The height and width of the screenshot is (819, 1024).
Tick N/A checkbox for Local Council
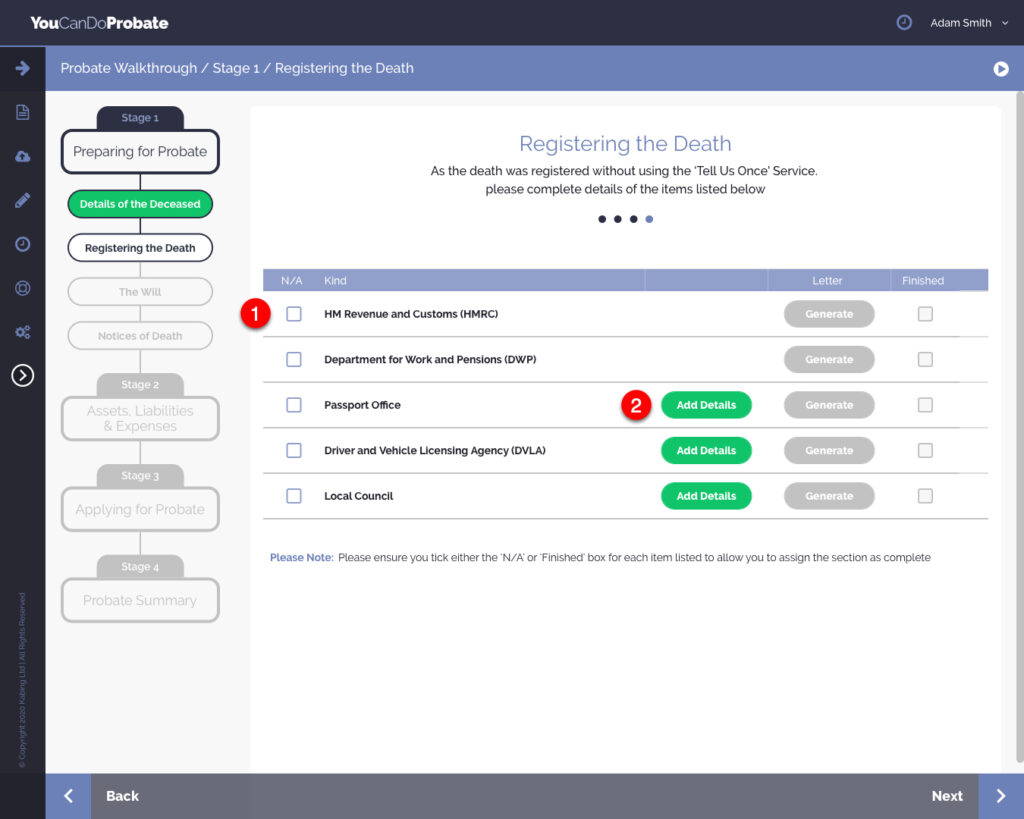[293, 496]
